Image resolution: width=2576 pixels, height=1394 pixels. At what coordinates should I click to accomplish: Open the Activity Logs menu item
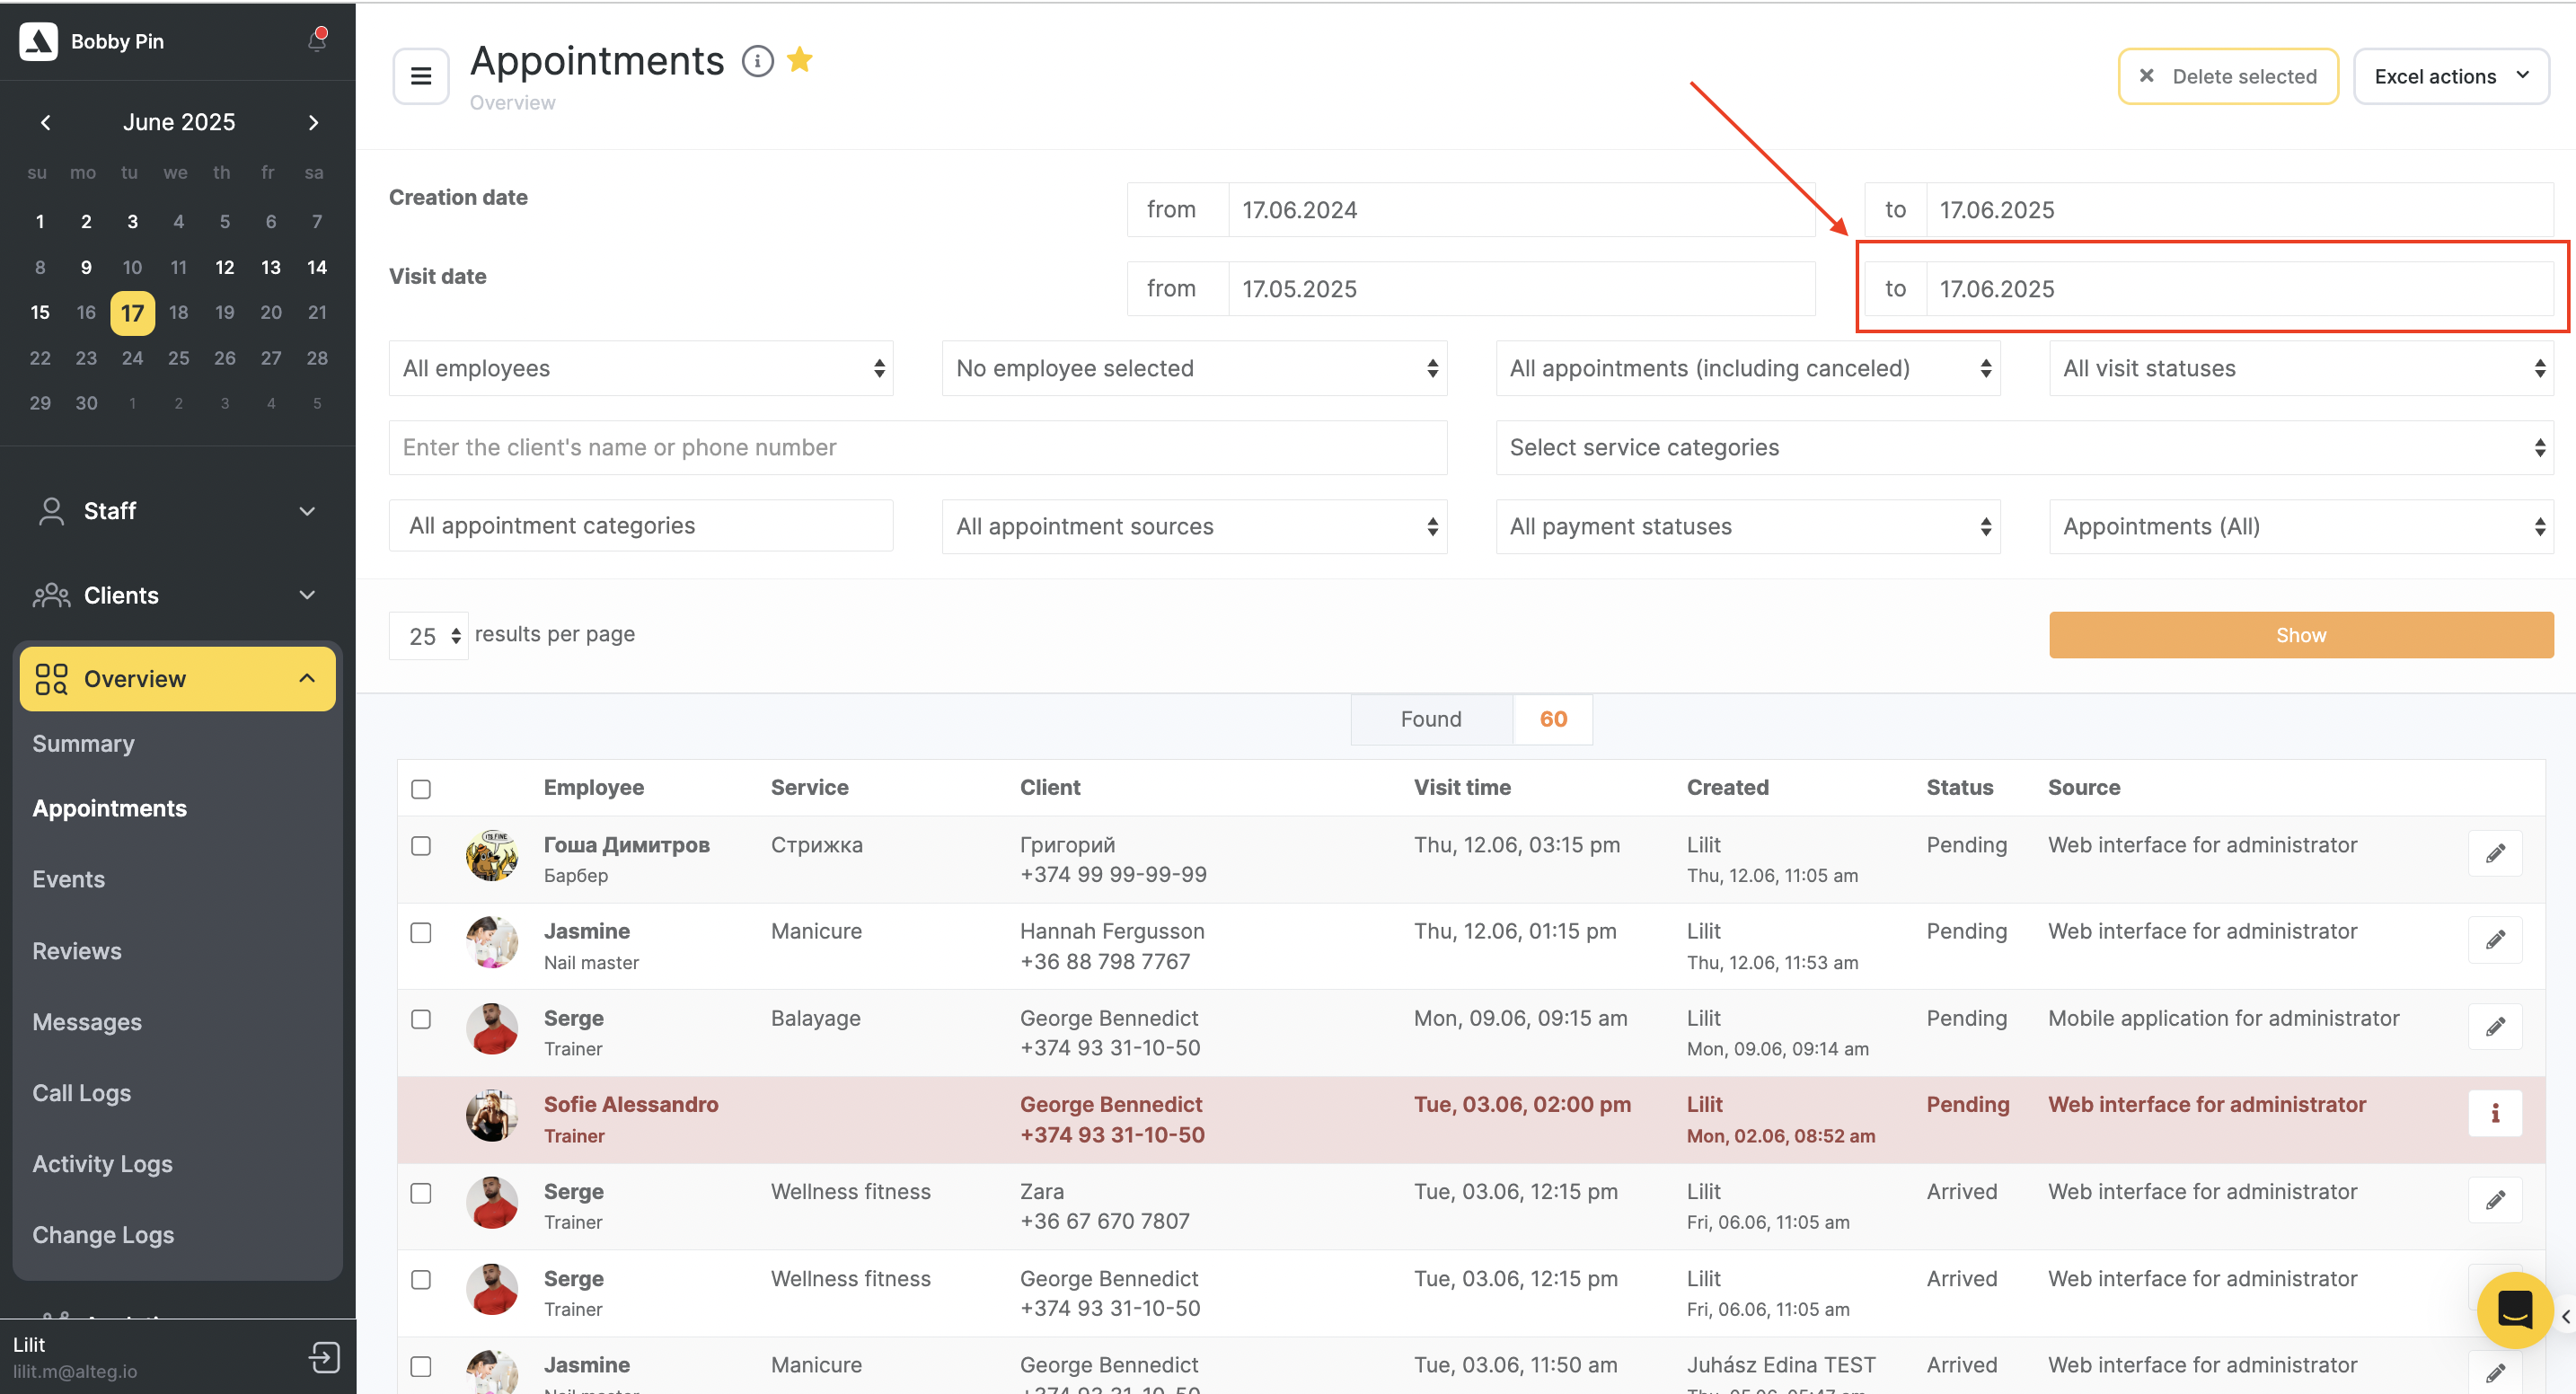(102, 1164)
